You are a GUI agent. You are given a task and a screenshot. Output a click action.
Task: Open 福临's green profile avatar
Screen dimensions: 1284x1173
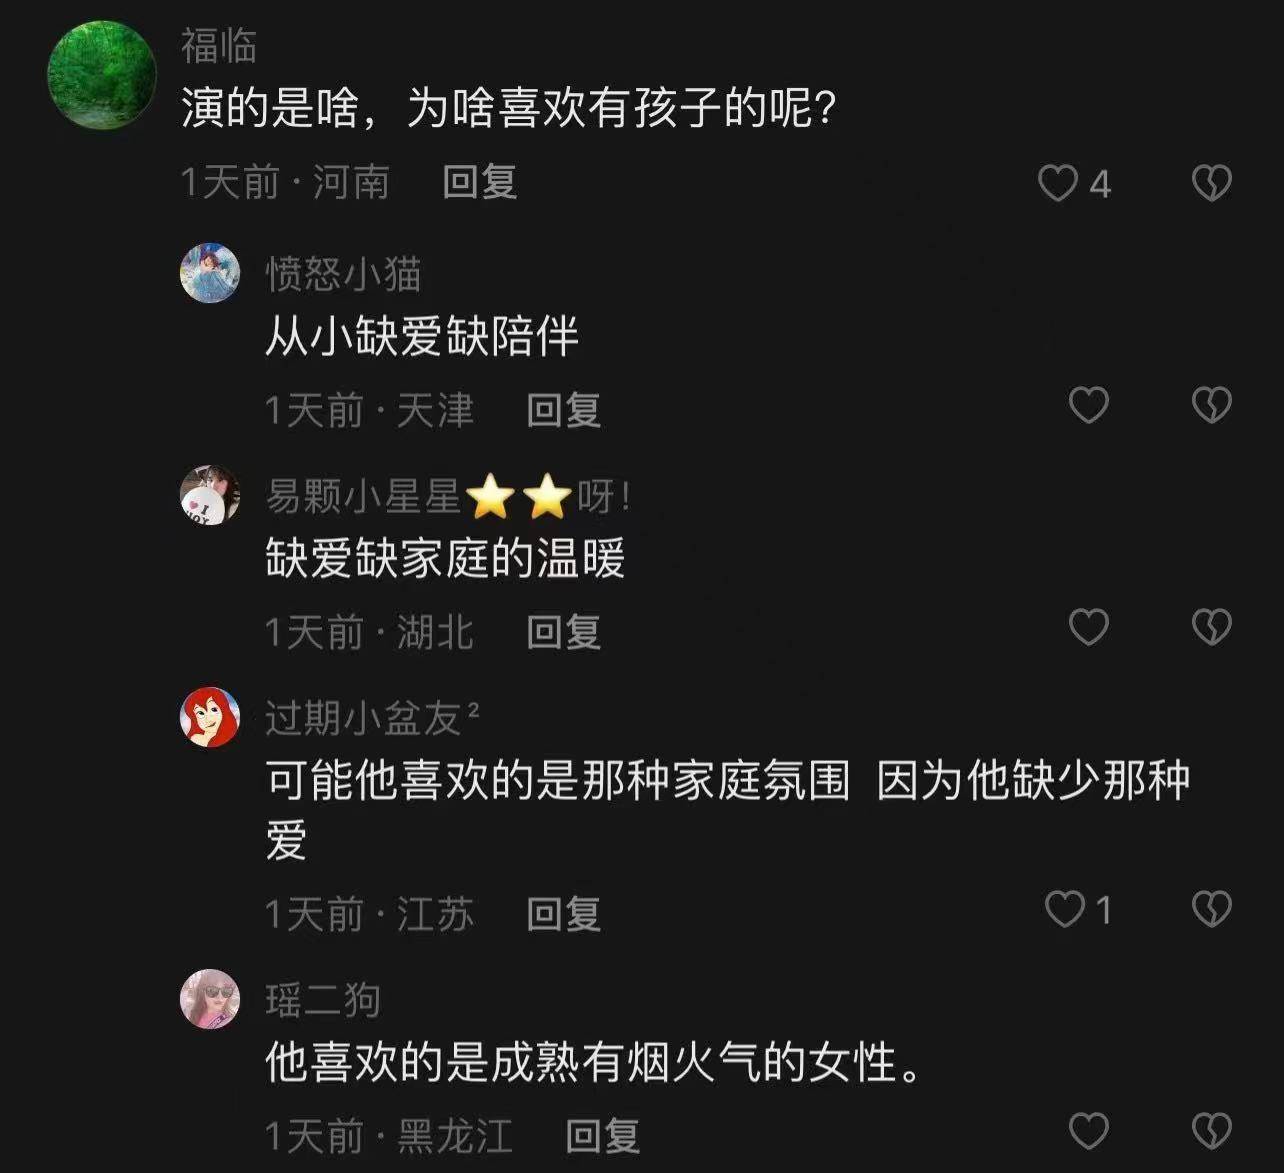point(102,75)
